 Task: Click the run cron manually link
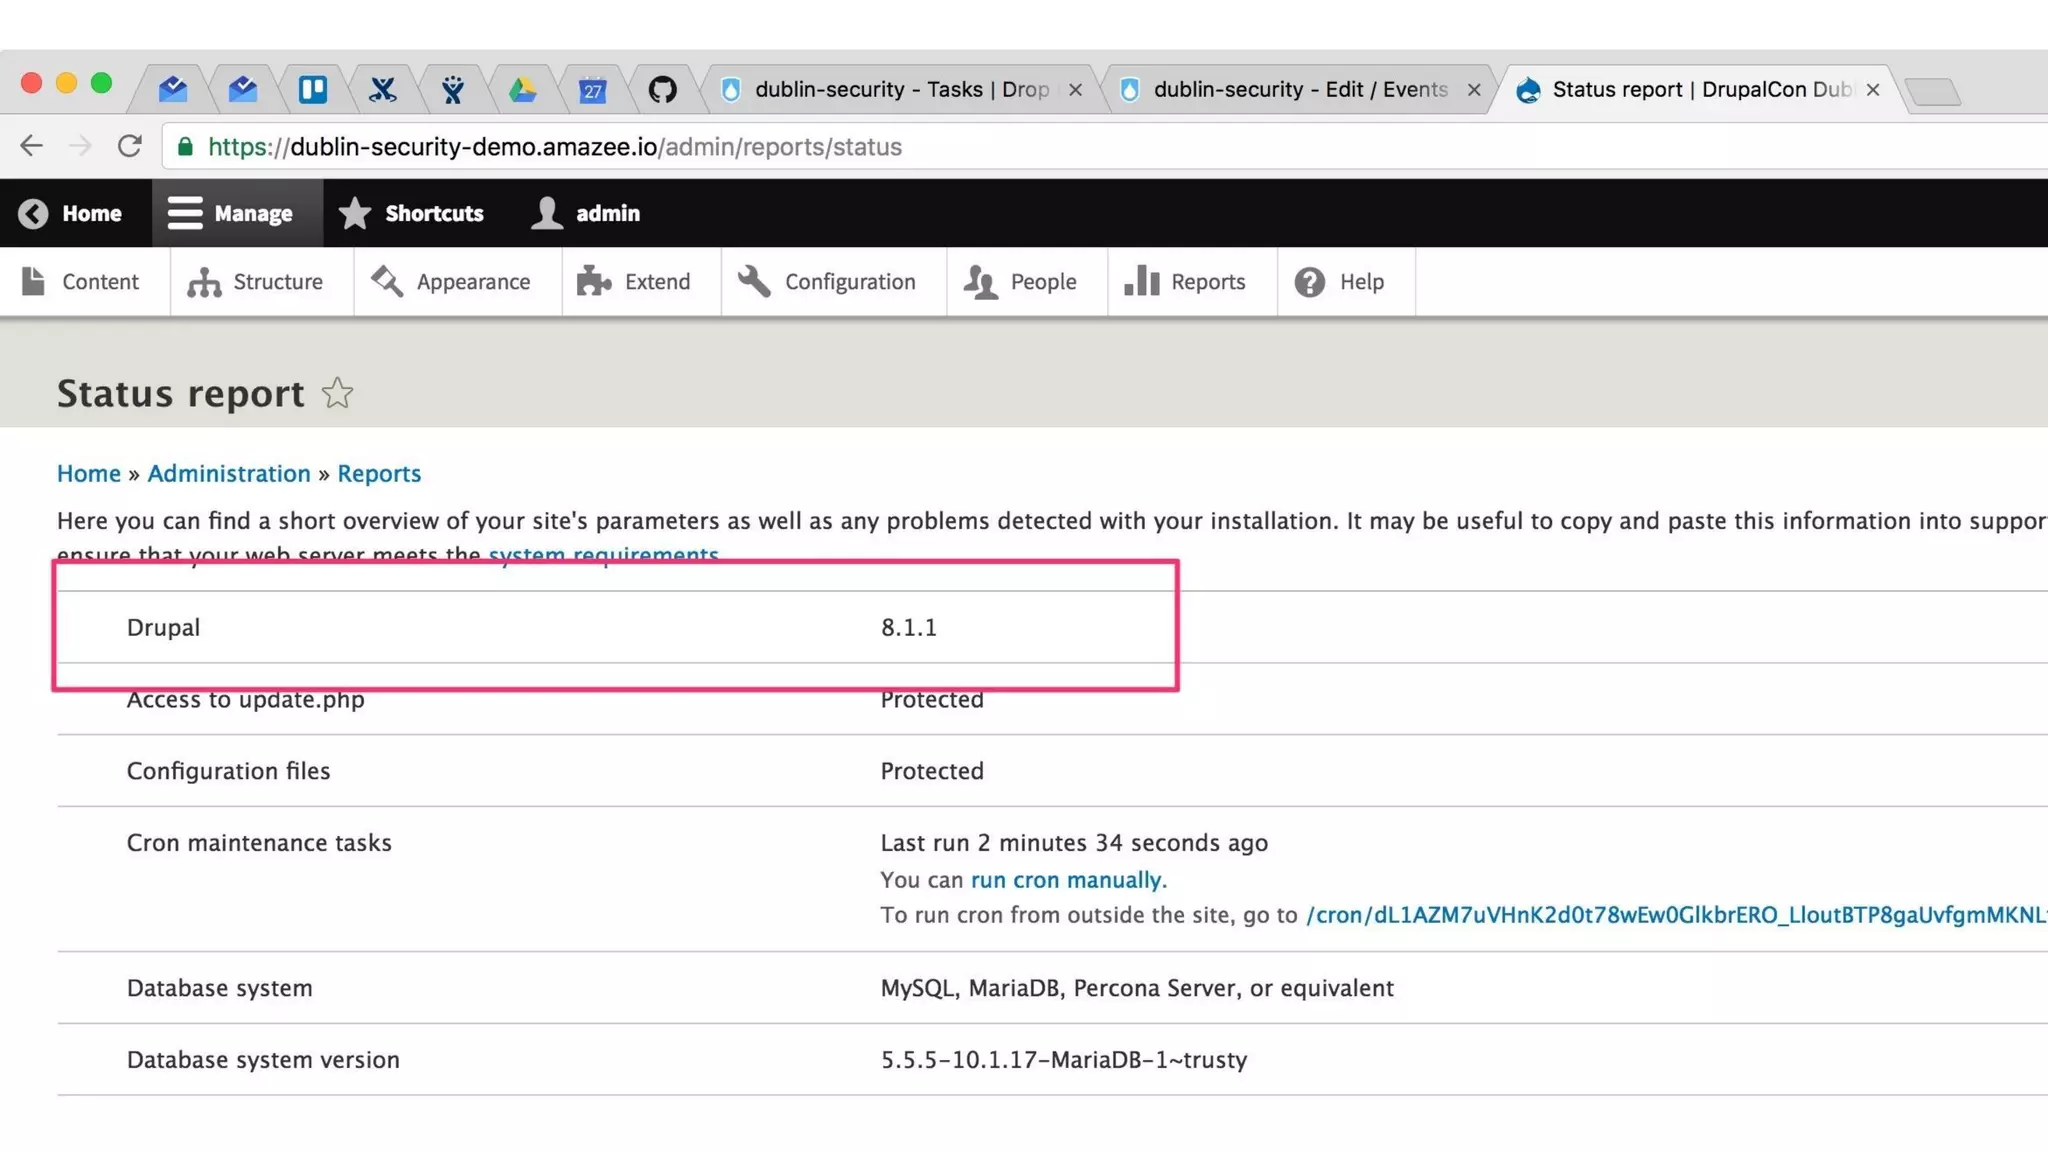tap(1066, 880)
